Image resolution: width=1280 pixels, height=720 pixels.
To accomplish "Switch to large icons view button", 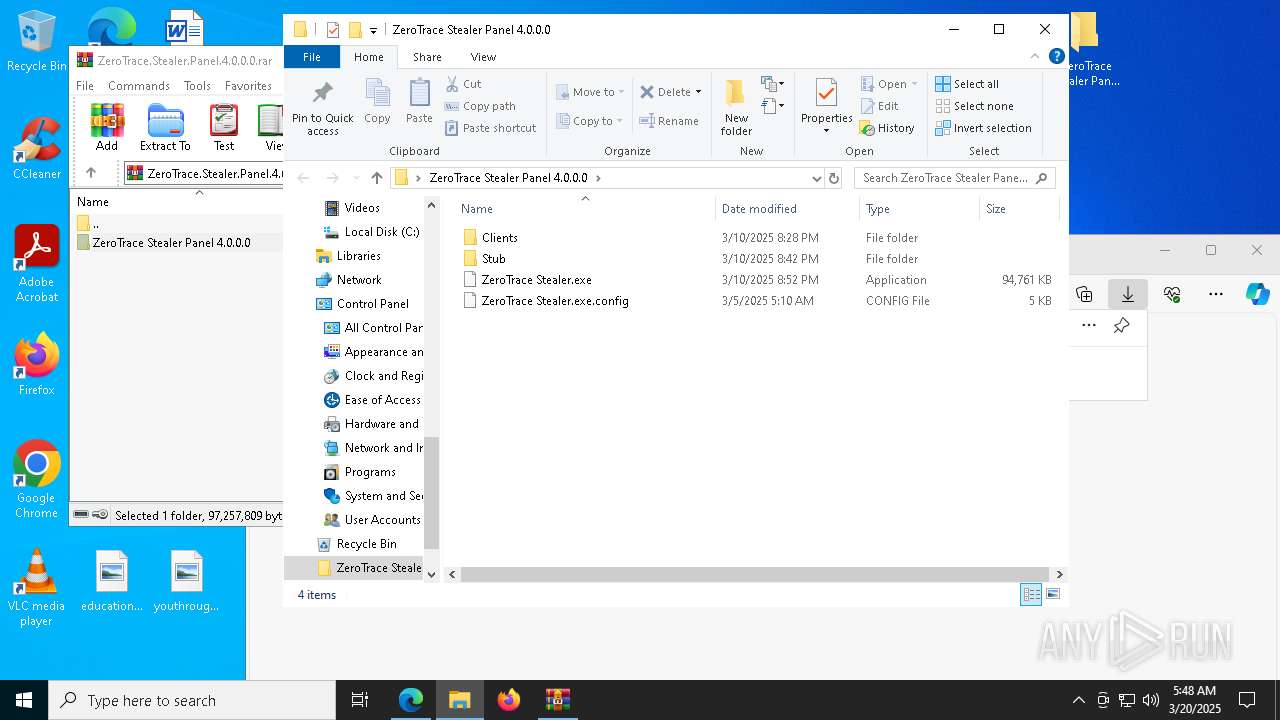I will [x=1052, y=594].
